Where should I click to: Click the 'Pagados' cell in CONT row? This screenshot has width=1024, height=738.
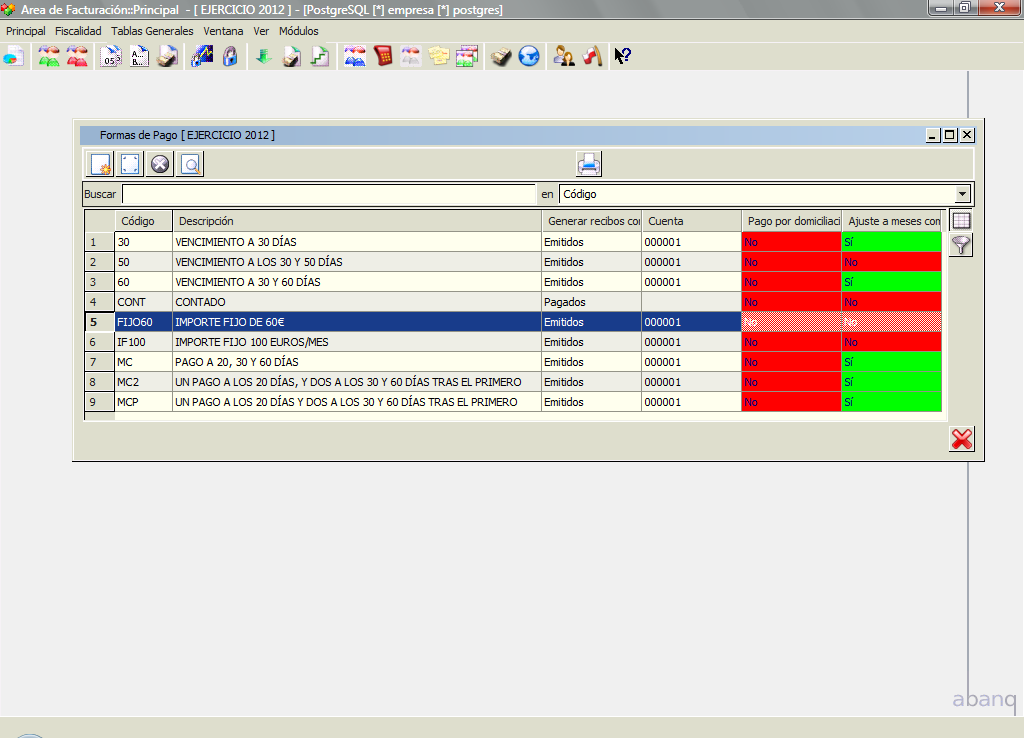click(x=592, y=302)
